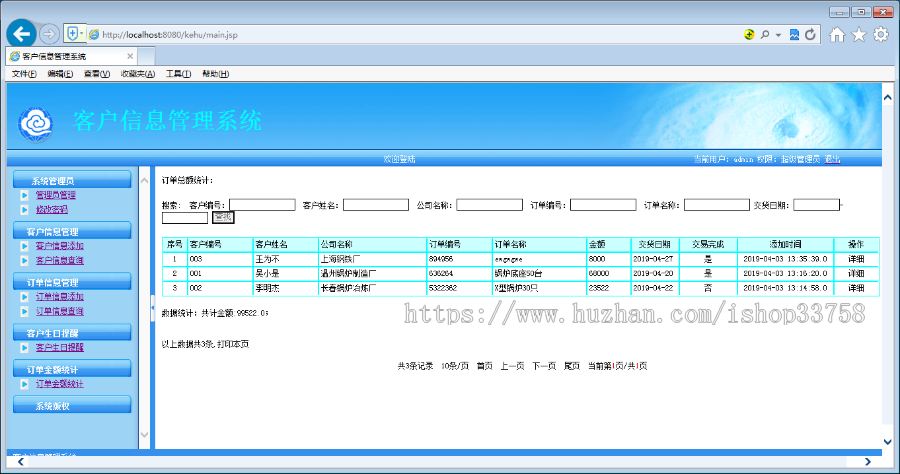This screenshot has height=474, width=900.
Task: Click the 查找 search button
Action: 223,217
